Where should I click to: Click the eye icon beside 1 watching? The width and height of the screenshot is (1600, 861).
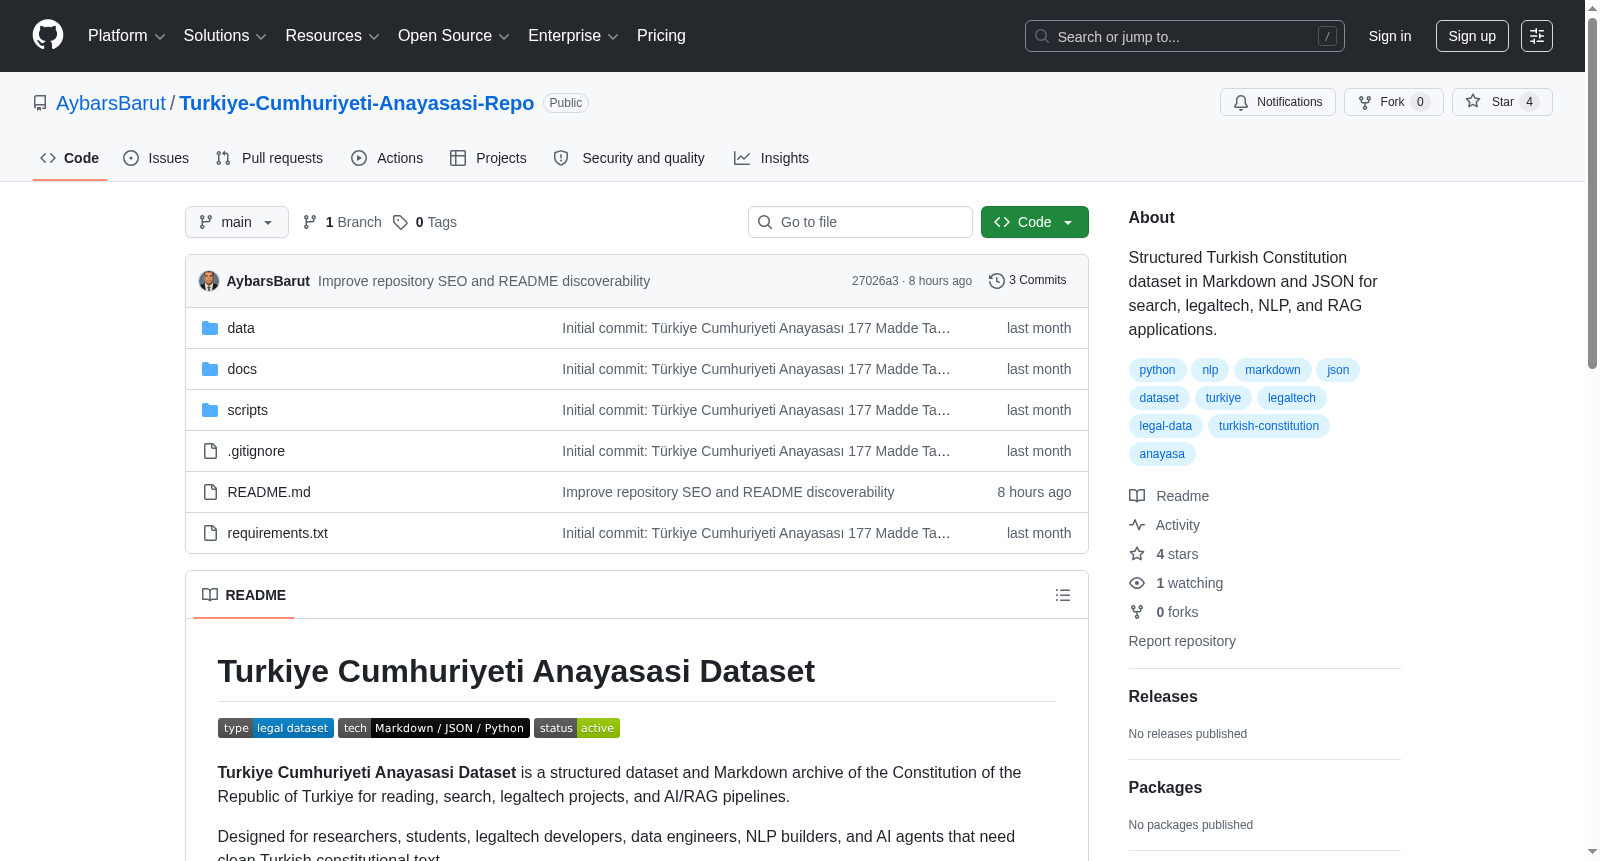coord(1137,583)
